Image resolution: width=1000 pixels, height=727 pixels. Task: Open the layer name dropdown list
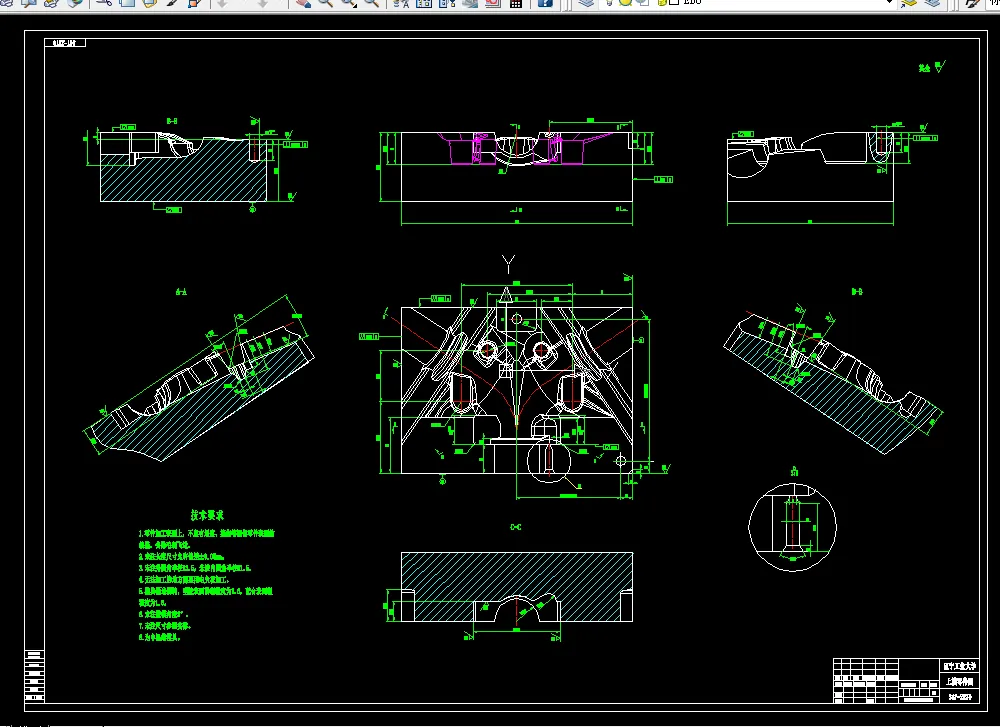coord(889,3)
